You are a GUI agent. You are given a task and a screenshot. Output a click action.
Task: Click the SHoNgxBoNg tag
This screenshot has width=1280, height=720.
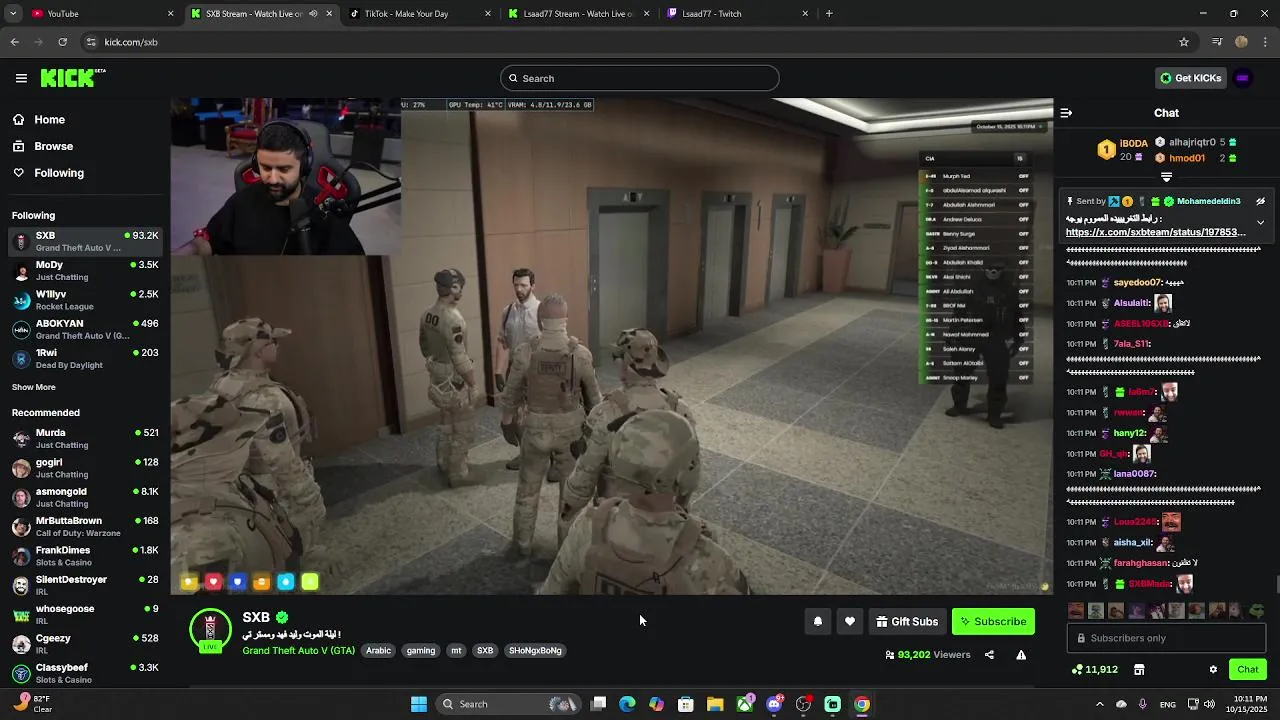tap(535, 651)
